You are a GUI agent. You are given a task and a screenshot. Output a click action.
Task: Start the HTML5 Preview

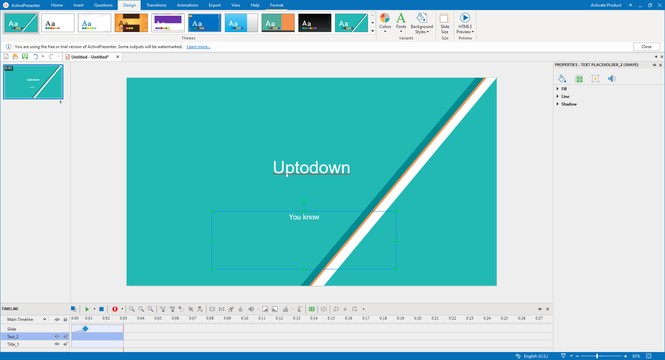465,24
